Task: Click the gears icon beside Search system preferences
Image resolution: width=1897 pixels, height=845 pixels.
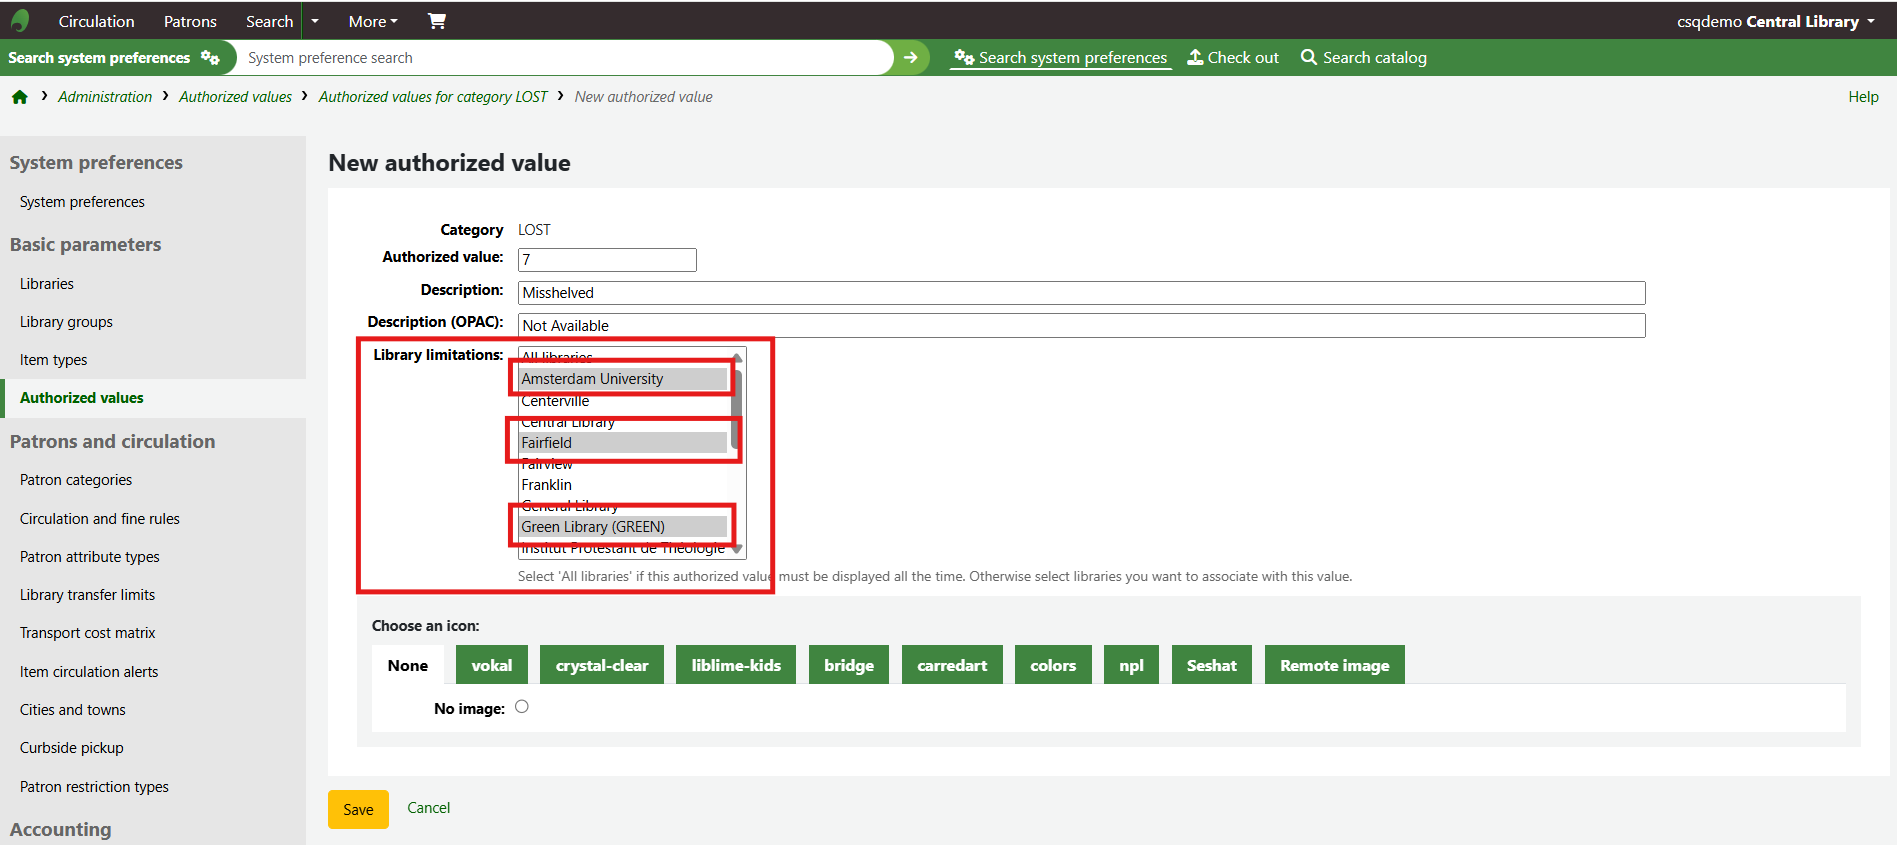Action: click(x=210, y=58)
